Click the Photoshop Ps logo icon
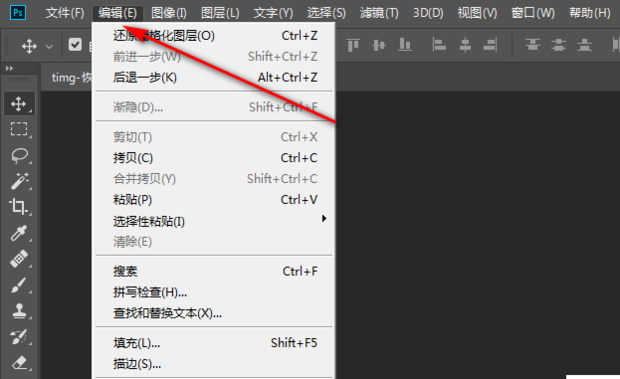Screen dimensions: 620x379 (18, 13)
